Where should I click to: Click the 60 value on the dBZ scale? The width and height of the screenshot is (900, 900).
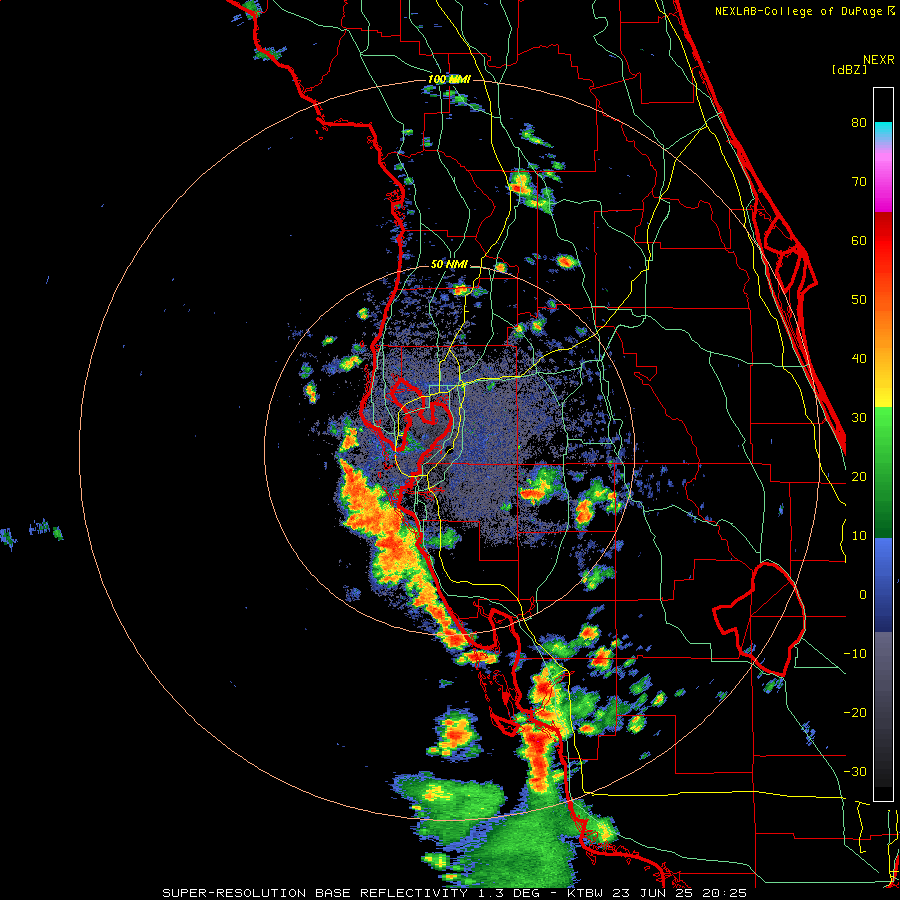(859, 240)
